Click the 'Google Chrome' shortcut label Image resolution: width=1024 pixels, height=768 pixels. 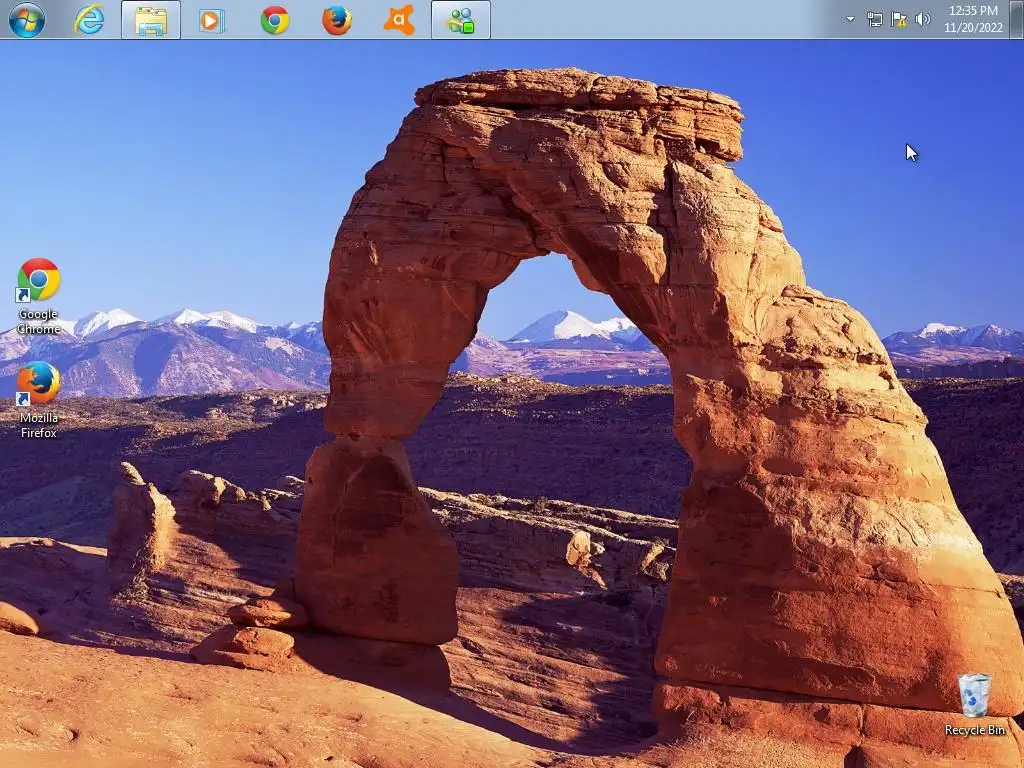click(x=39, y=321)
